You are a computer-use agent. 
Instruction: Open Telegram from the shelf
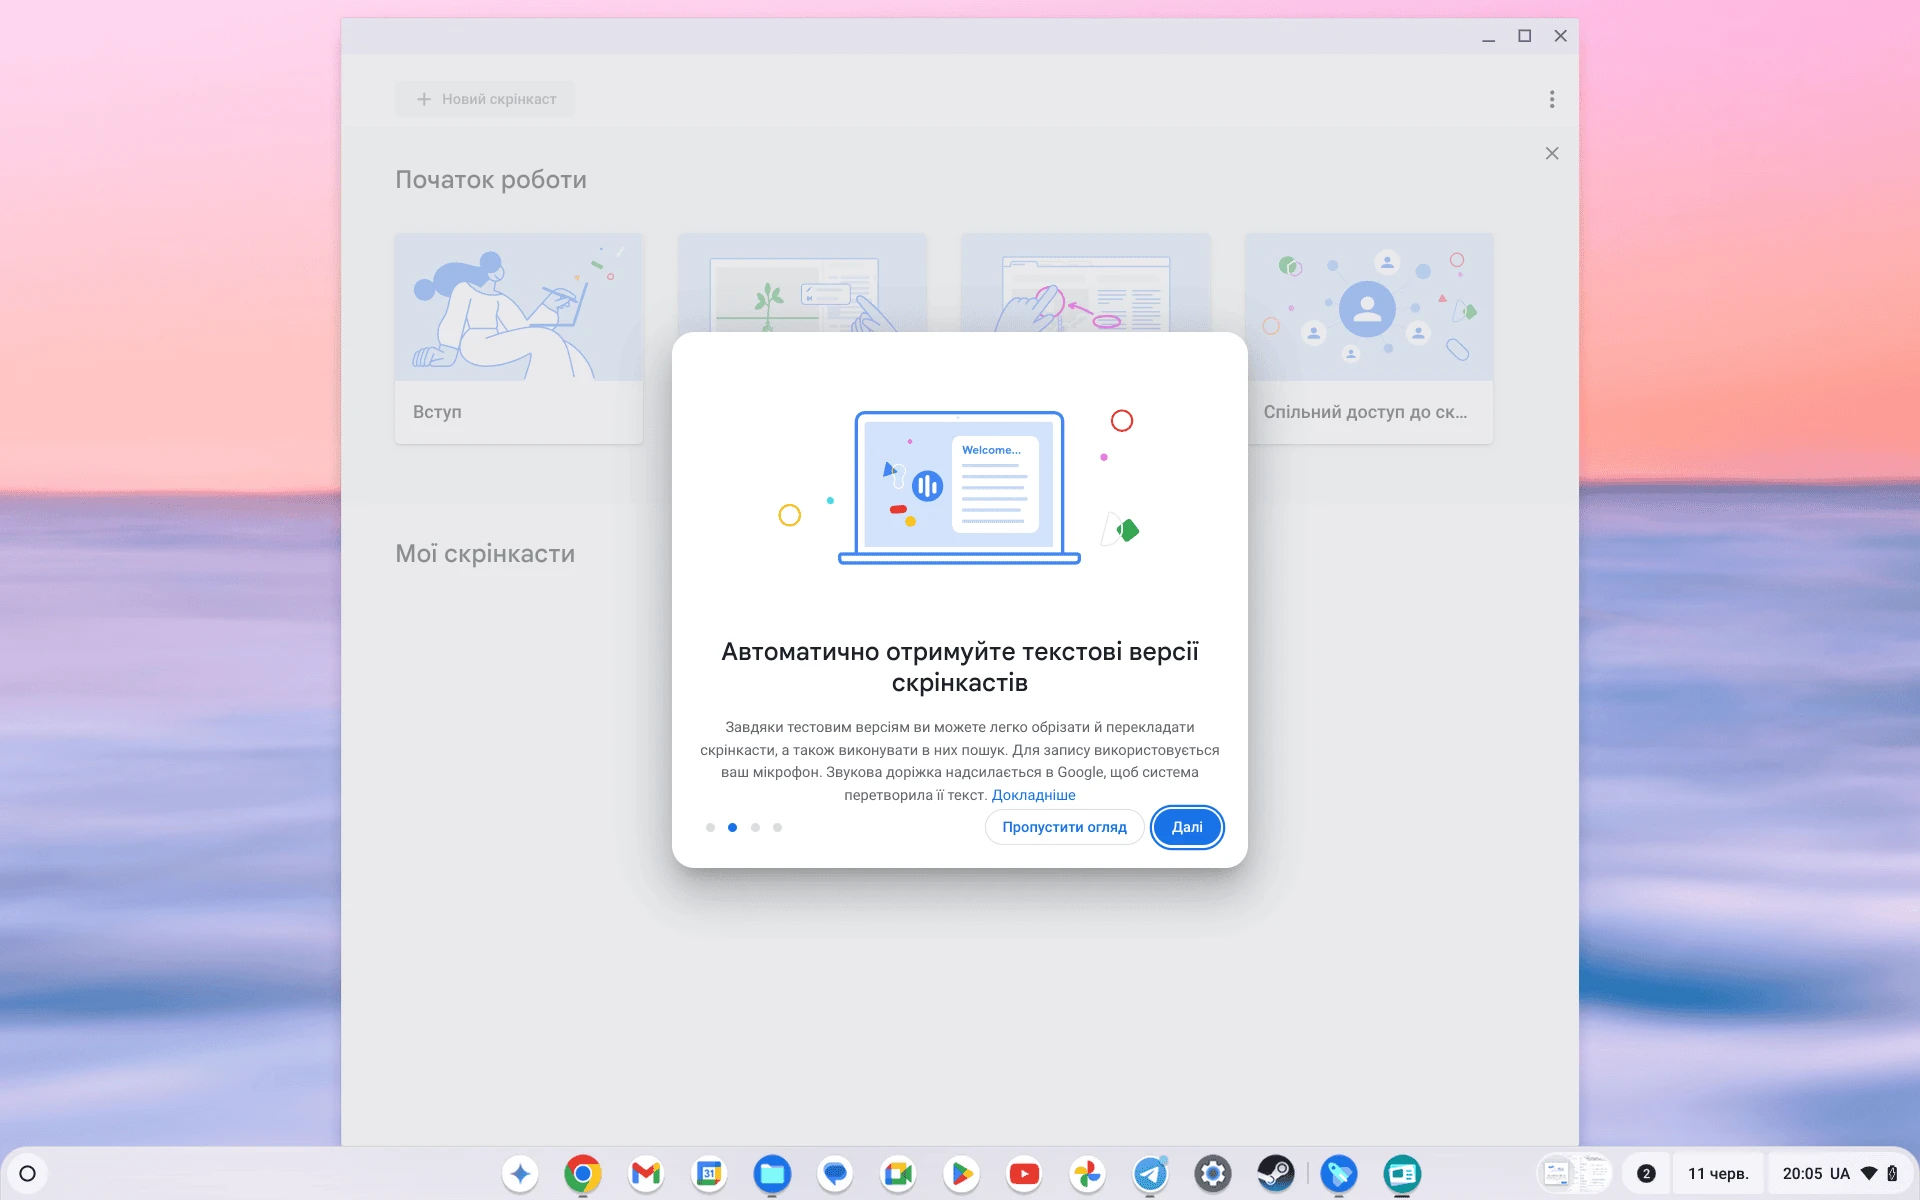1150,1173
